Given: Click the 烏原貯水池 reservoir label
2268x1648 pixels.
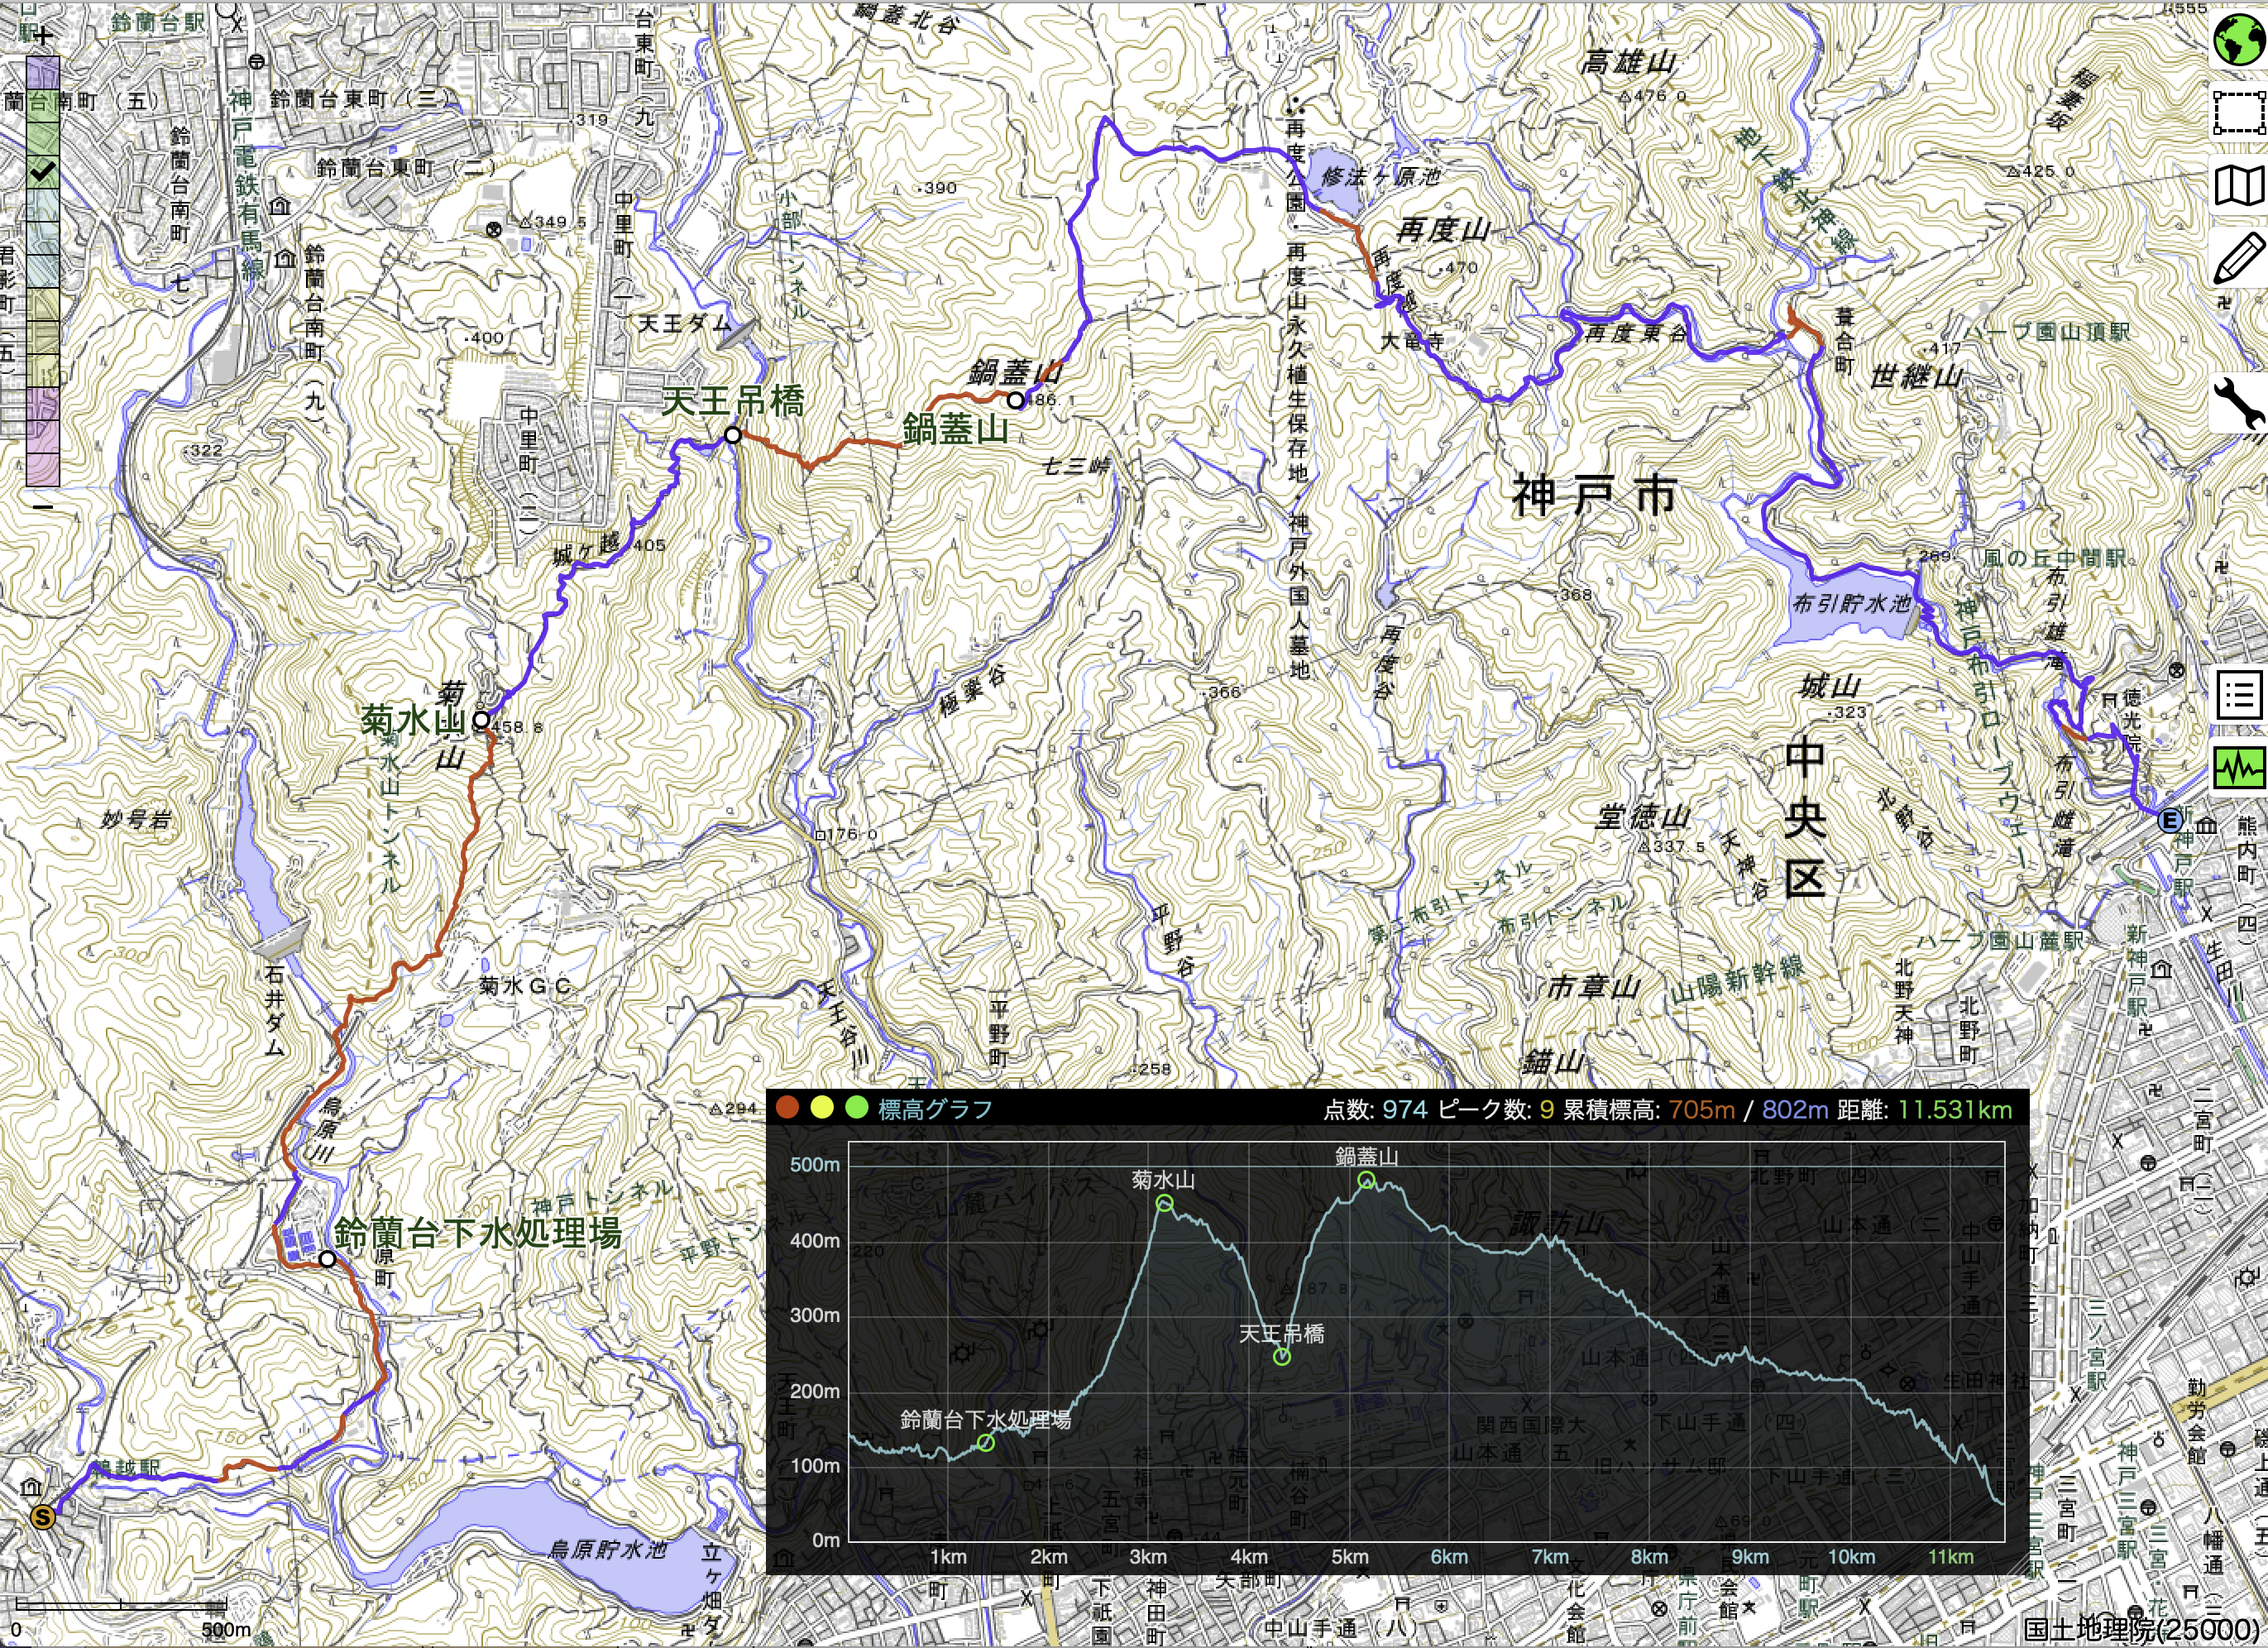Looking at the screenshot, I should 607,1549.
